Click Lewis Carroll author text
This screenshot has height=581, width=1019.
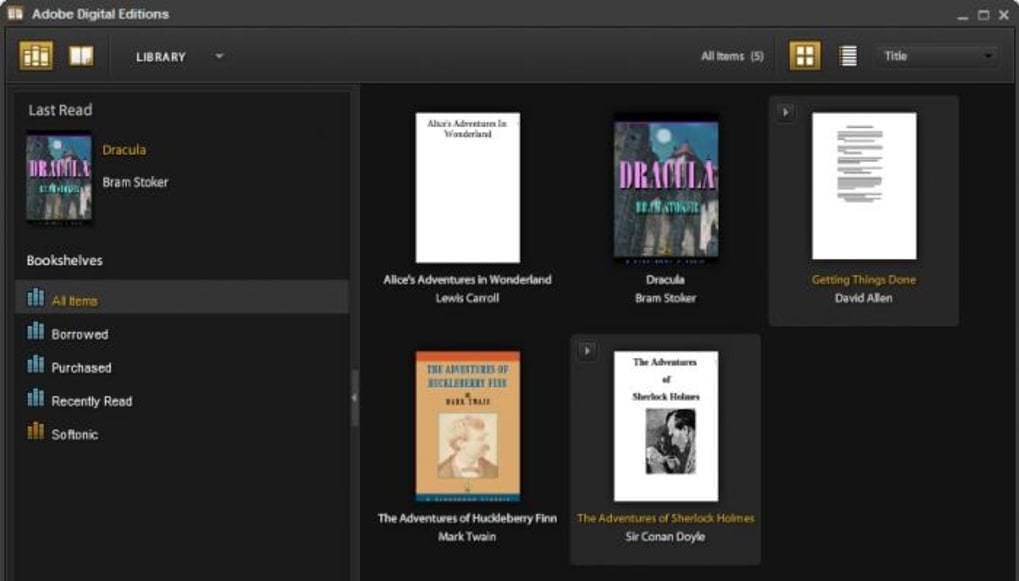(467, 298)
